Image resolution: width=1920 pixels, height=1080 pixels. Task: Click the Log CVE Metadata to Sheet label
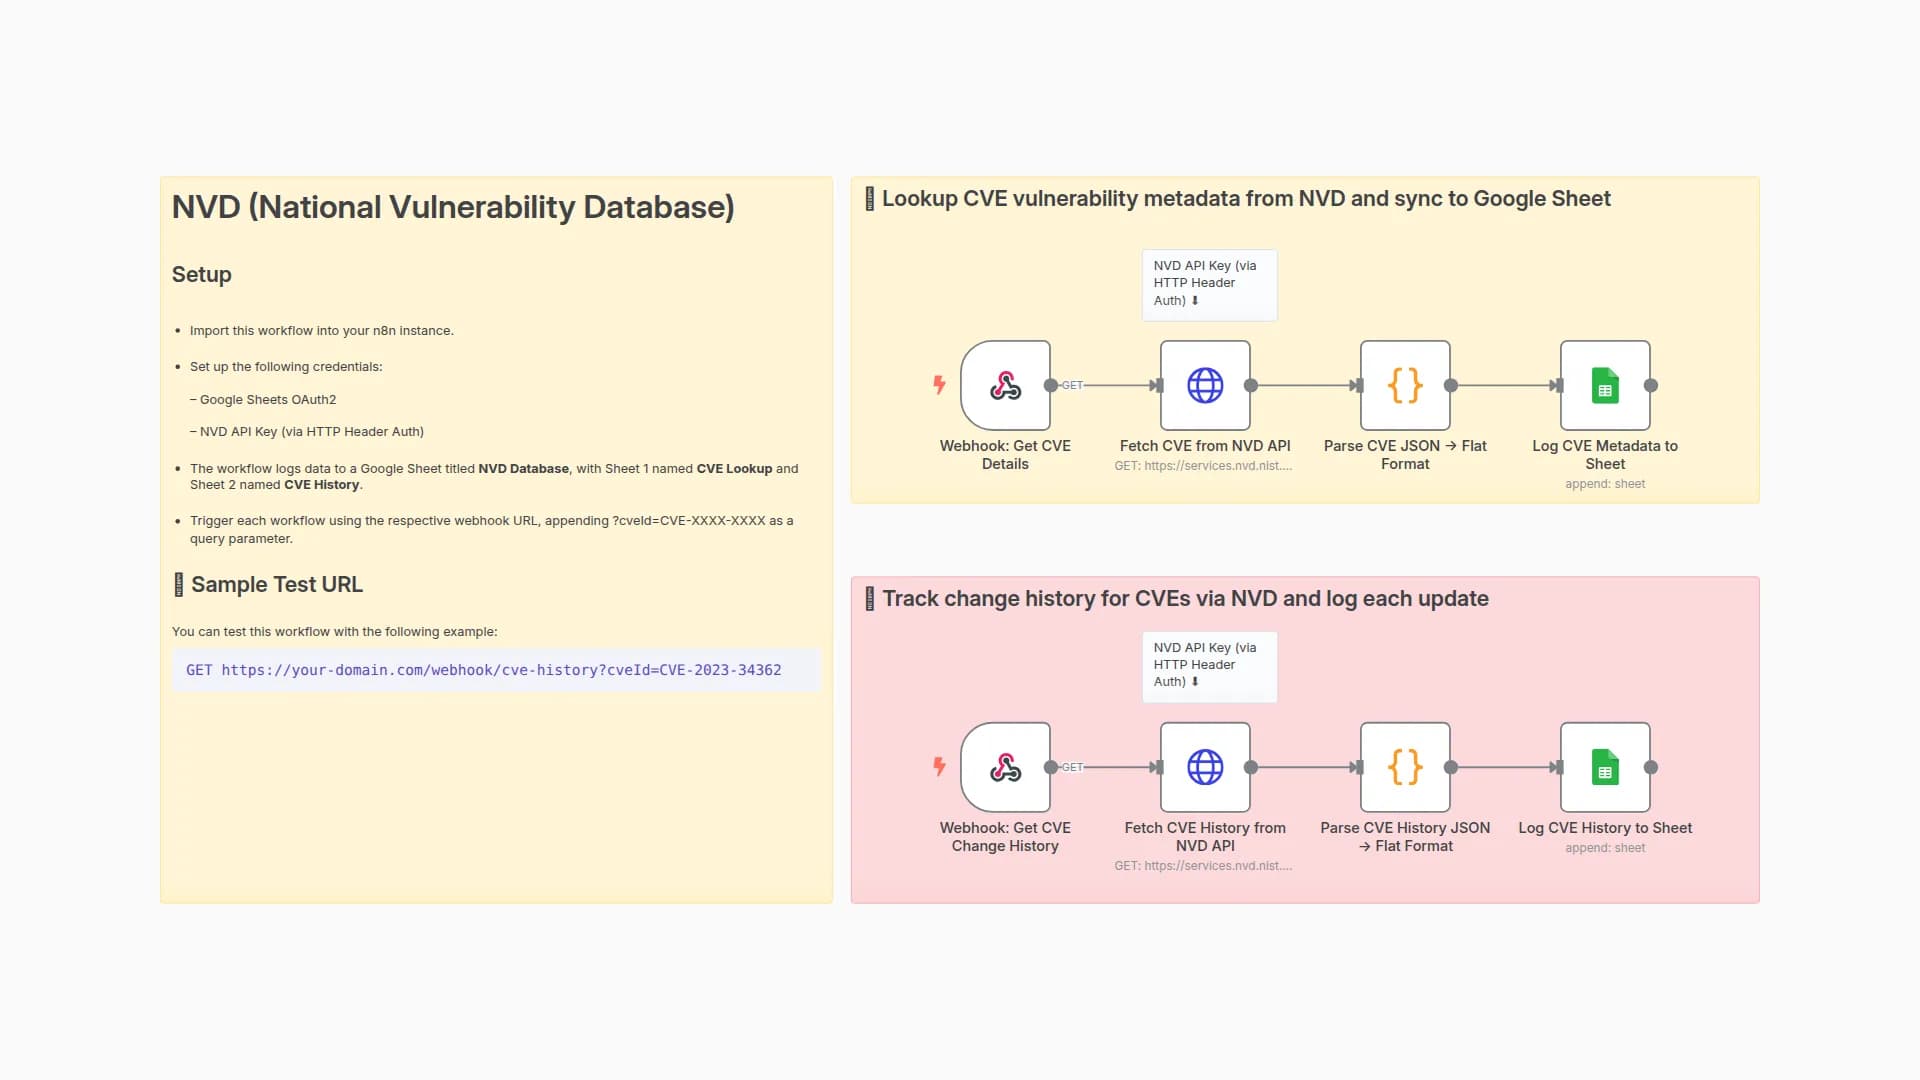[1605, 455]
